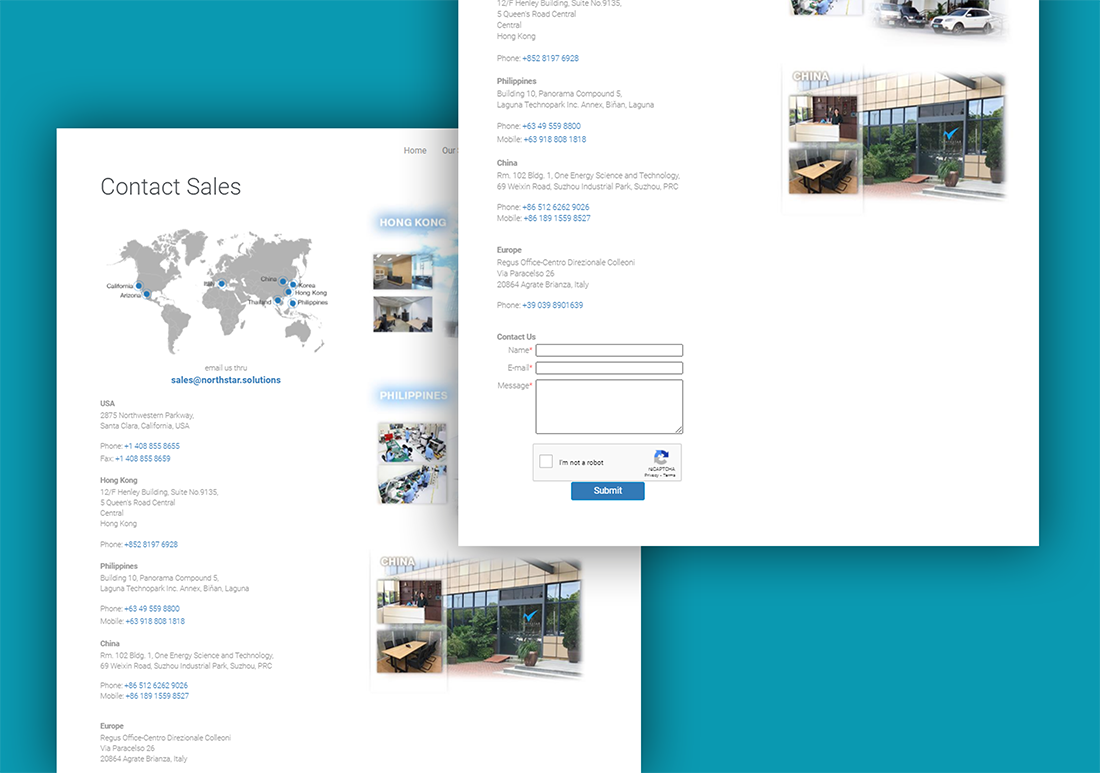
Task: Click the reCAPTCHA logo icon
Action: pyautogui.click(x=661, y=456)
